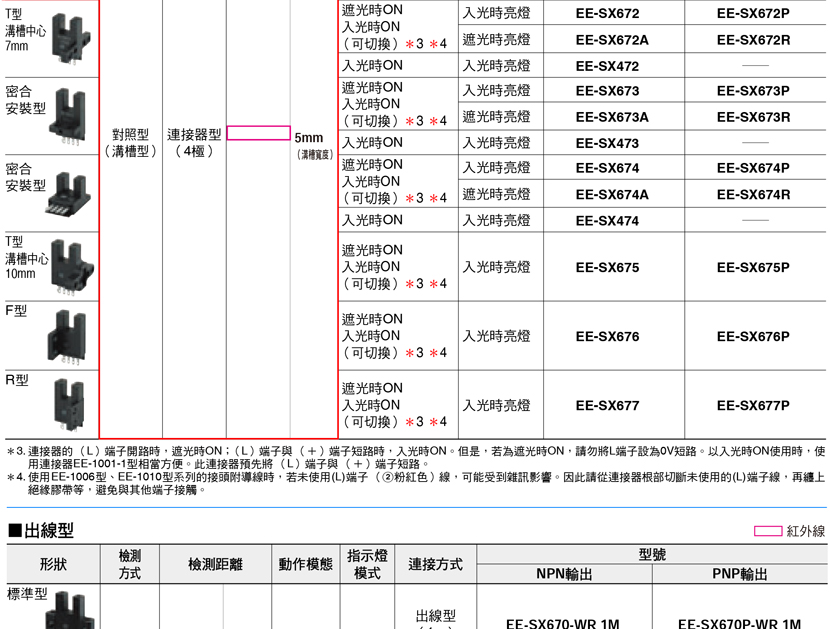Select model number EE-SX673A
This screenshot has height=629, width=830.
[x=612, y=117]
